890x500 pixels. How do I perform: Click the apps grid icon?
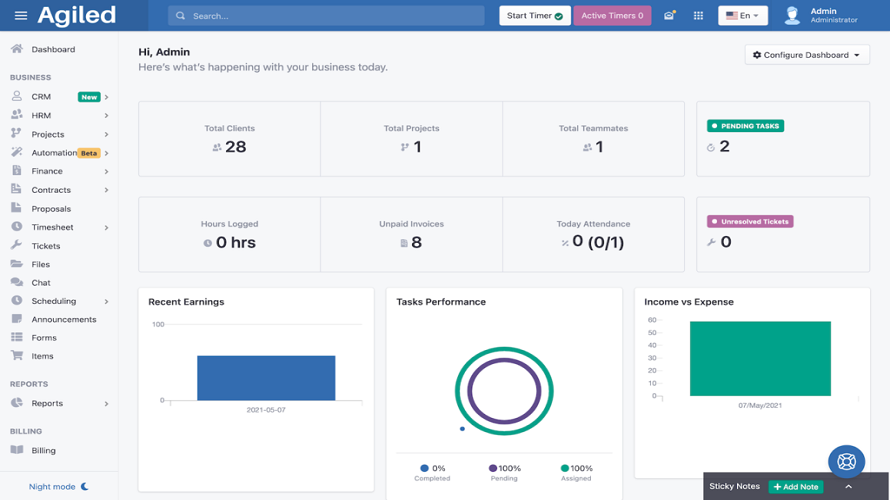click(698, 16)
